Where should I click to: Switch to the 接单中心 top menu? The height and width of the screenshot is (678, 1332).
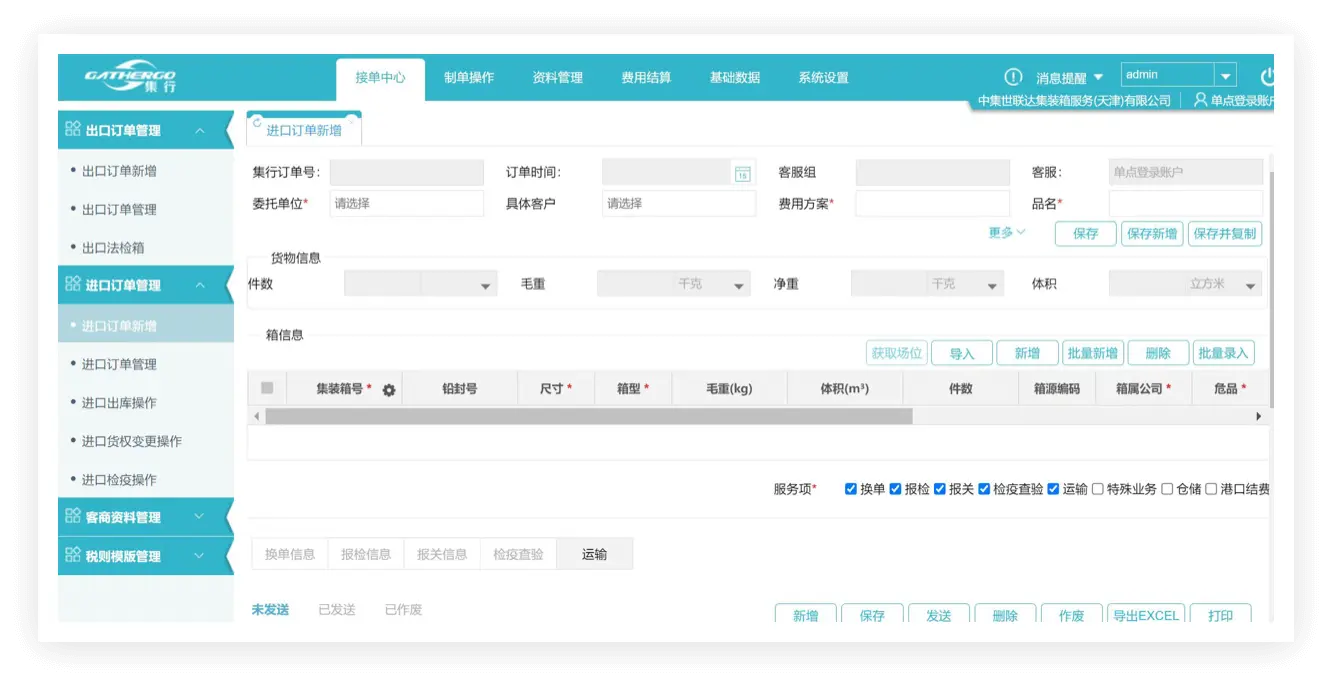click(x=380, y=78)
